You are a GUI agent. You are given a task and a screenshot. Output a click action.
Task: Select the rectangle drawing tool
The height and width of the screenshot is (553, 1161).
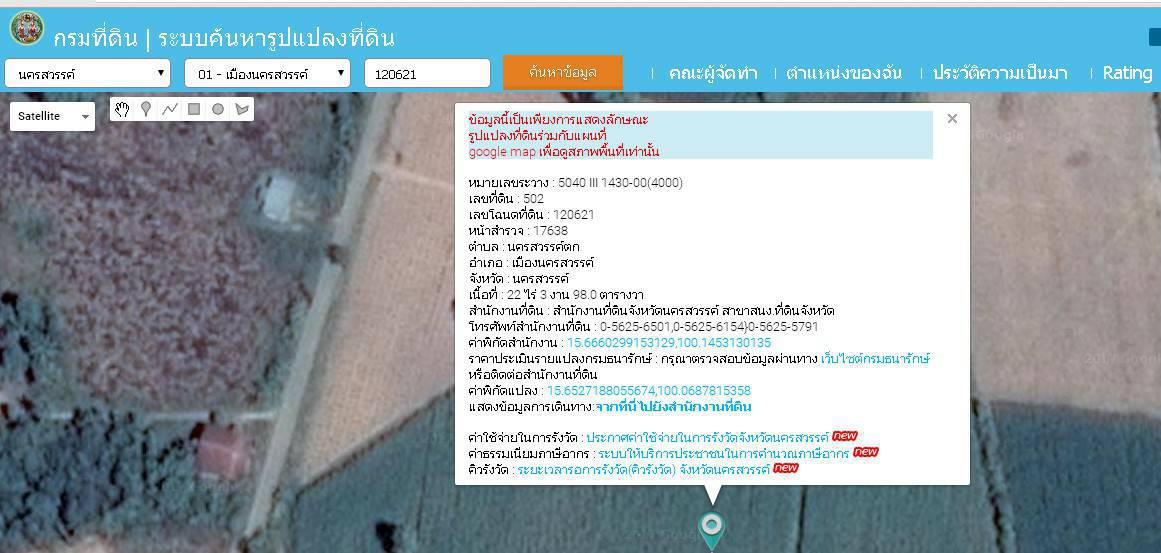pos(194,110)
